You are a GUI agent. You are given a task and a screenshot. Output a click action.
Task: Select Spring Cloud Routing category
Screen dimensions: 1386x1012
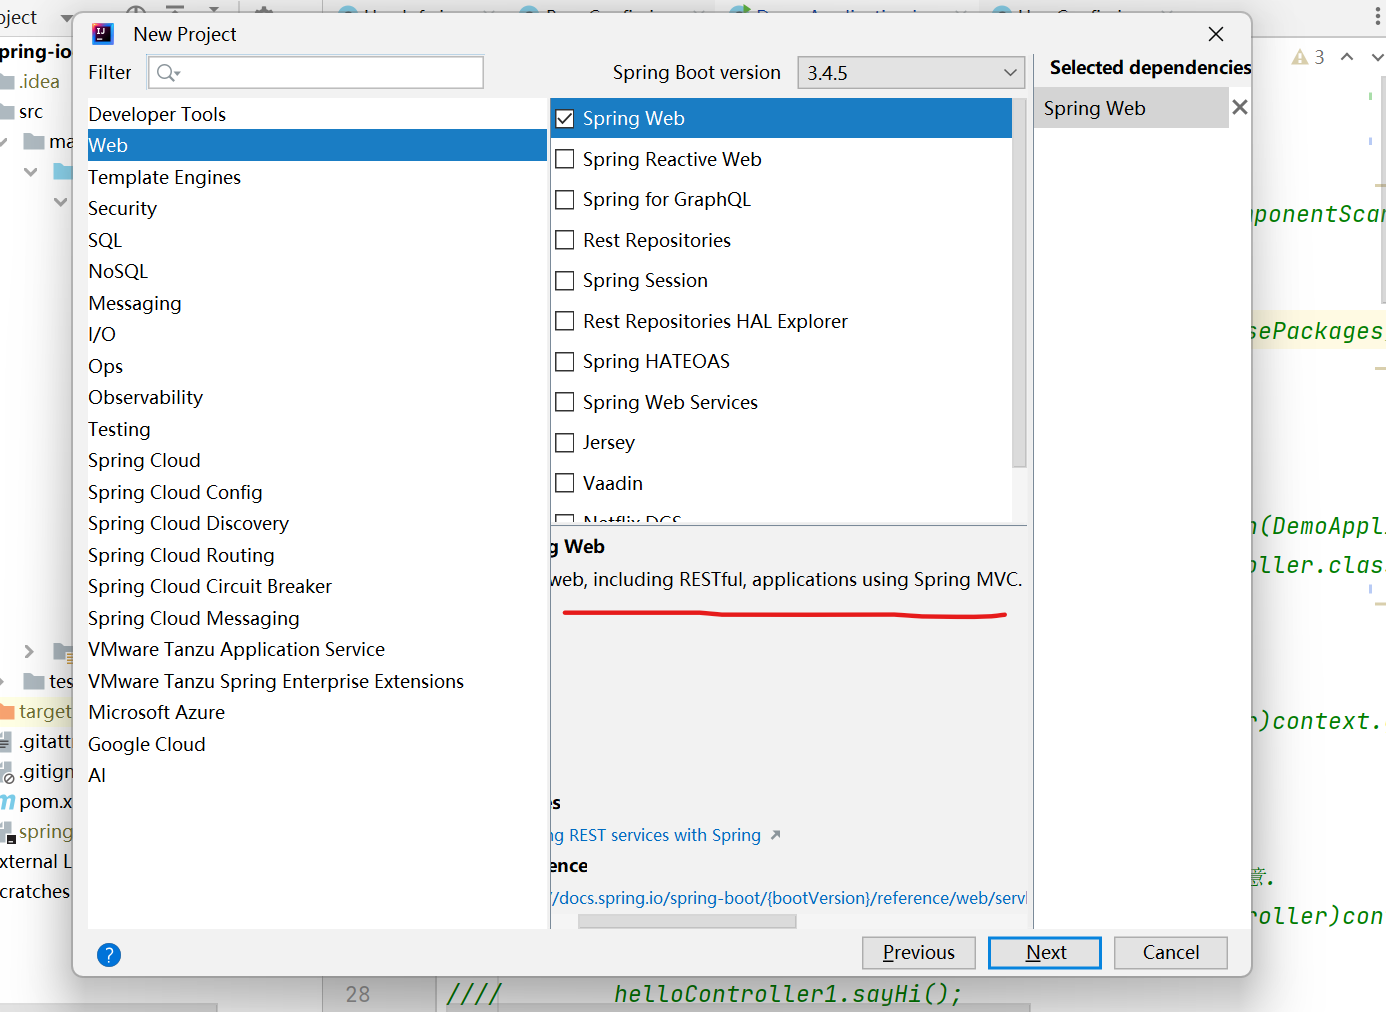(317, 555)
